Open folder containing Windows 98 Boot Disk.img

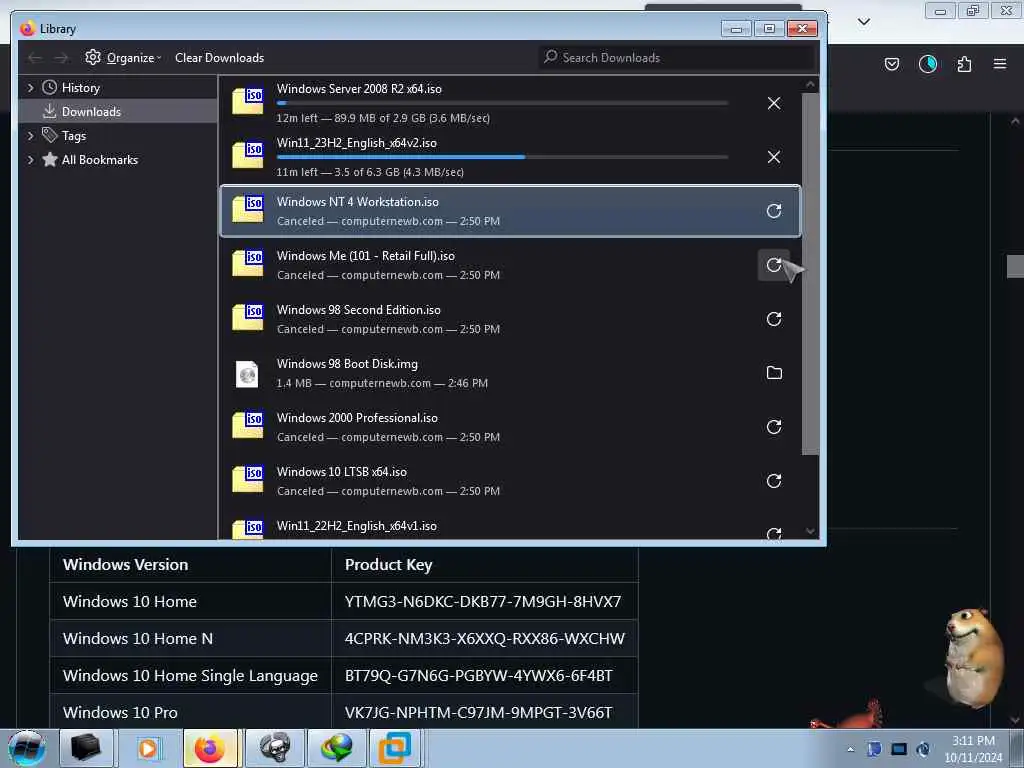click(773, 373)
